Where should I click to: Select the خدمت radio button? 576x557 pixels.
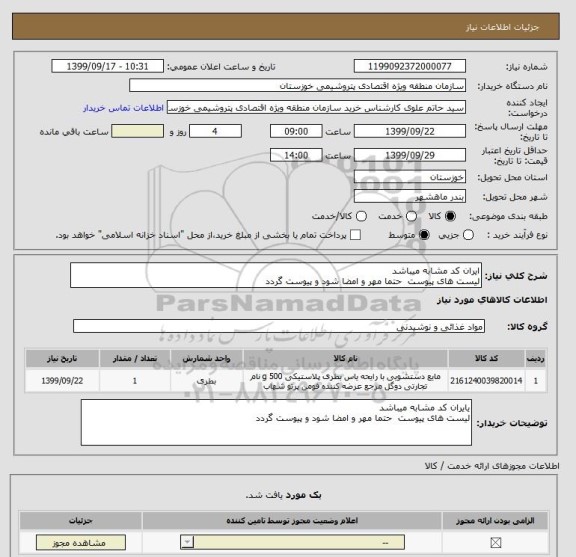[411, 216]
